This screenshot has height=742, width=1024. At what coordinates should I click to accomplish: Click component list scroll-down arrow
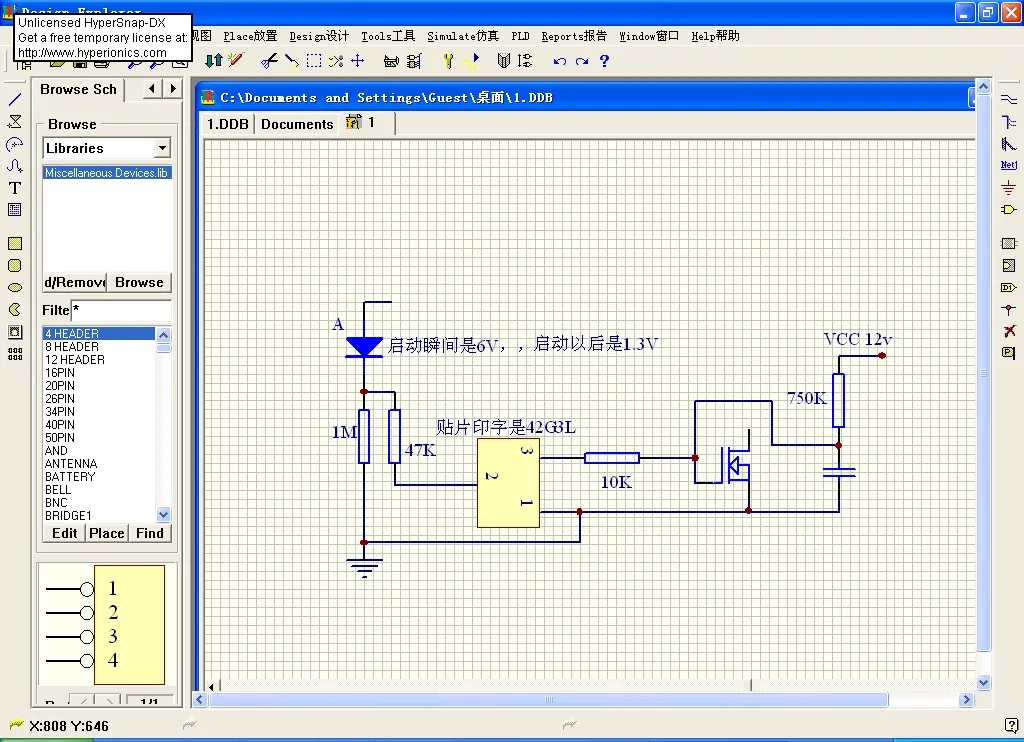pos(163,515)
